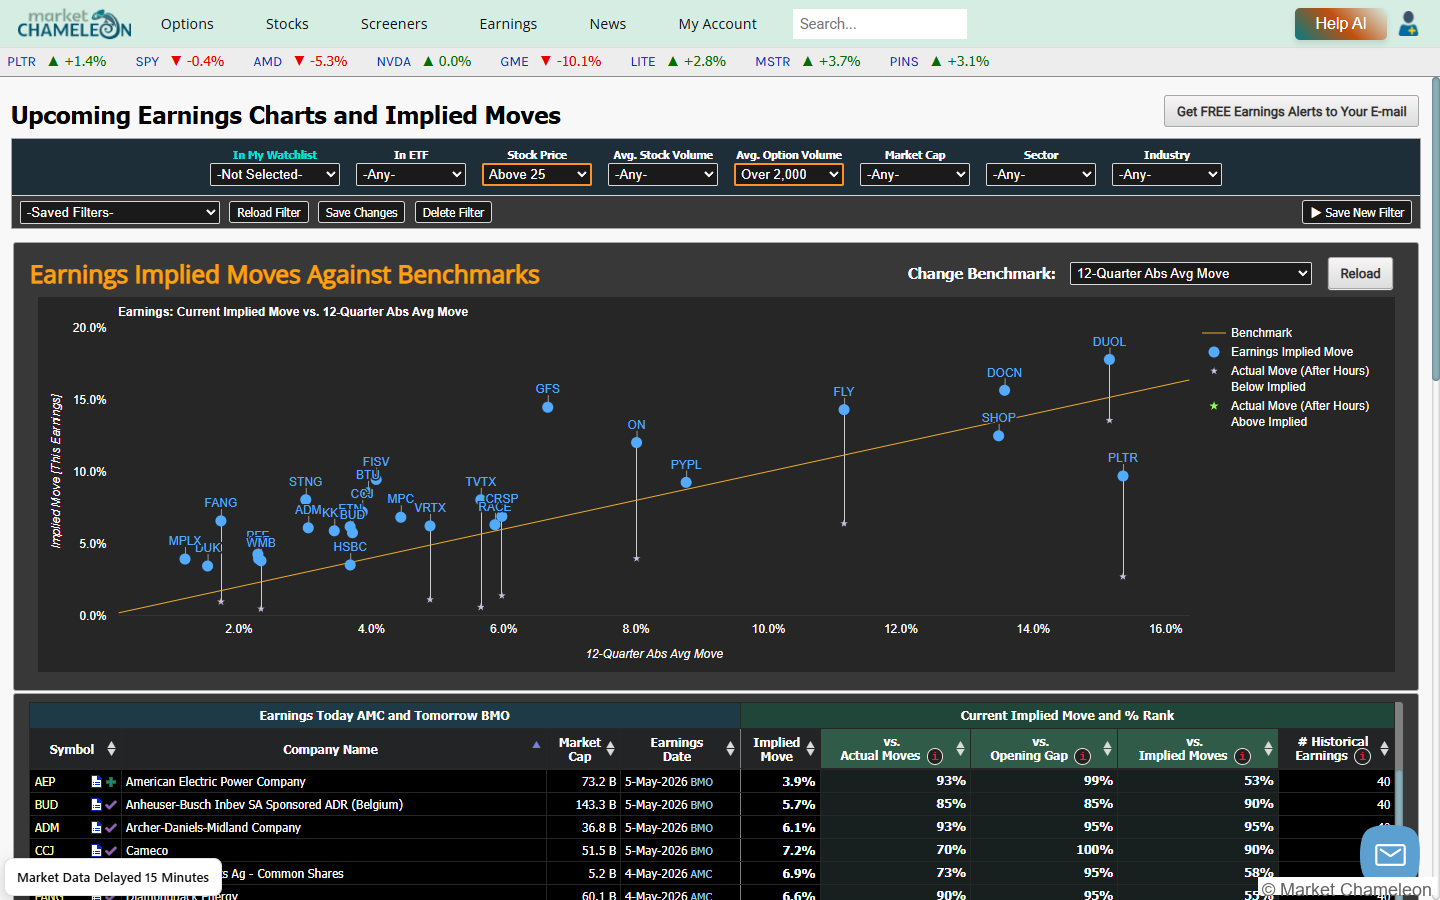Image resolution: width=1440 pixels, height=900 pixels.
Task: Show info for # Historical Earnings column
Action: click(x=1362, y=757)
